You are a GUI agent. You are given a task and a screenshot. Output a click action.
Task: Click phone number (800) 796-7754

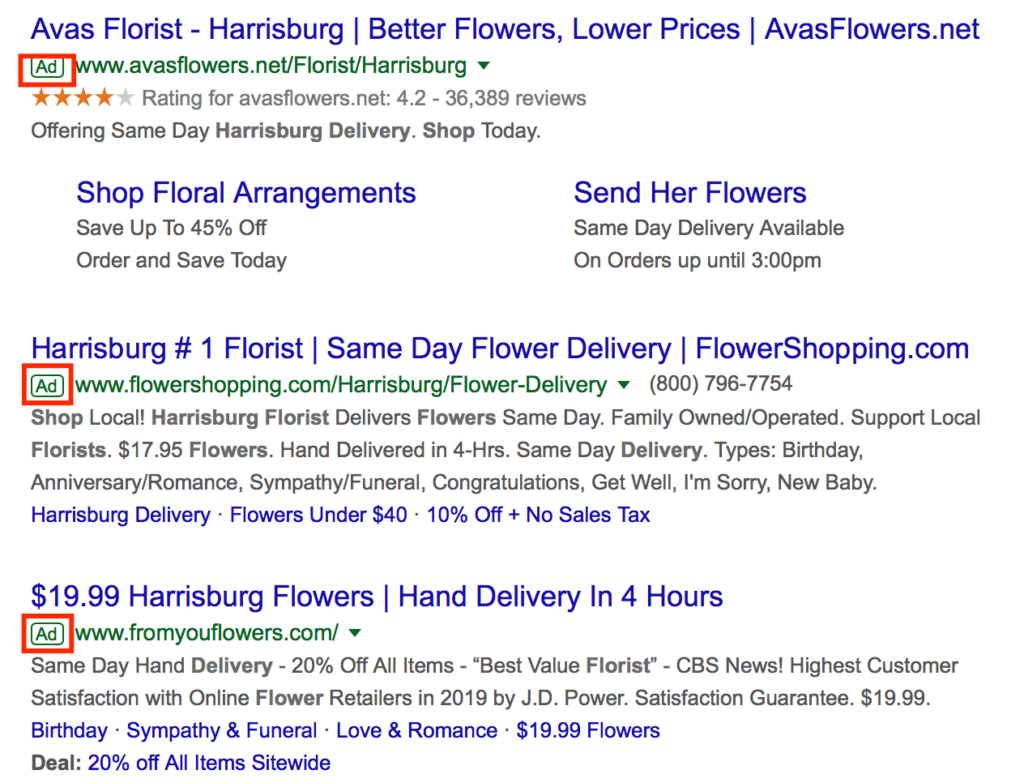(x=720, y=383)
